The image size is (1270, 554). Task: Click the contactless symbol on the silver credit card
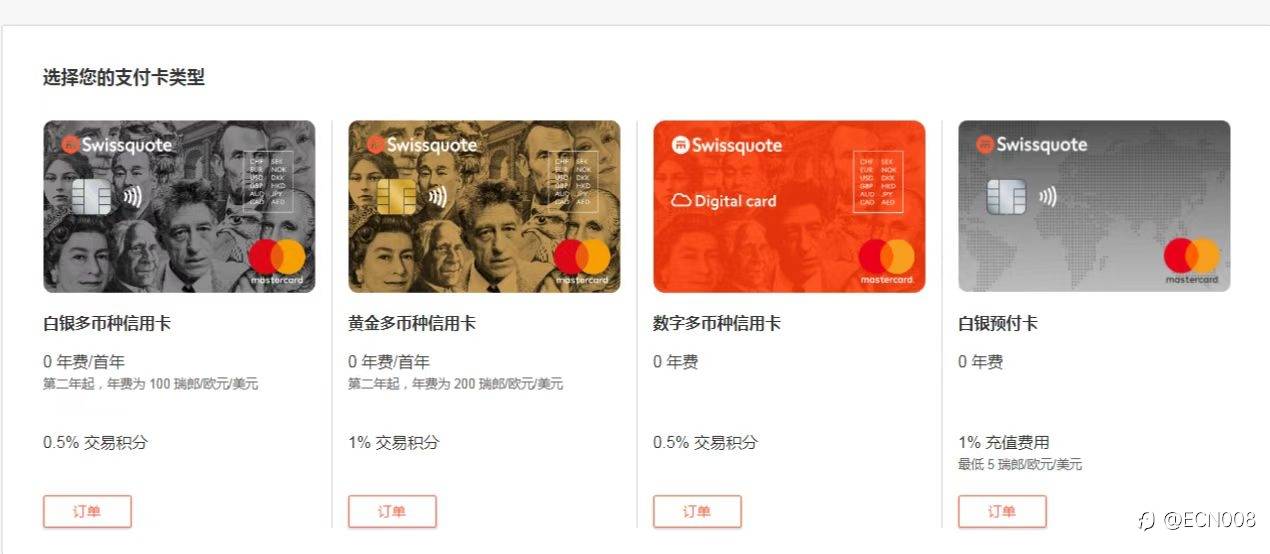tap(133, 197)
